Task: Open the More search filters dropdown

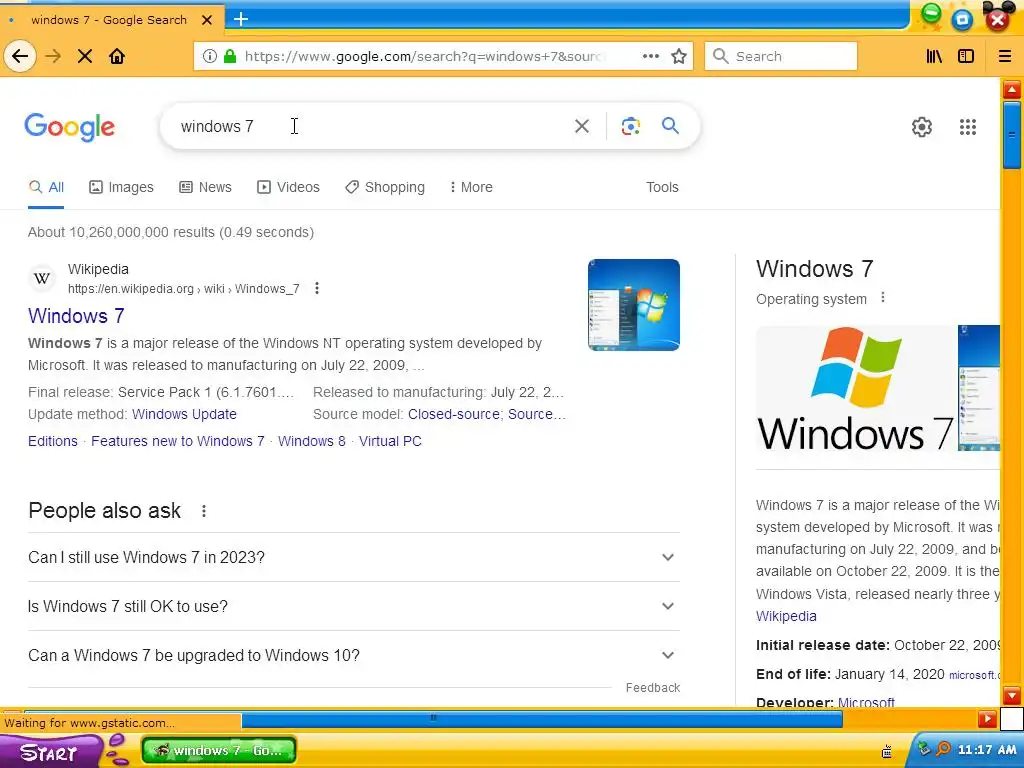Action: click(x=471, y=187)
